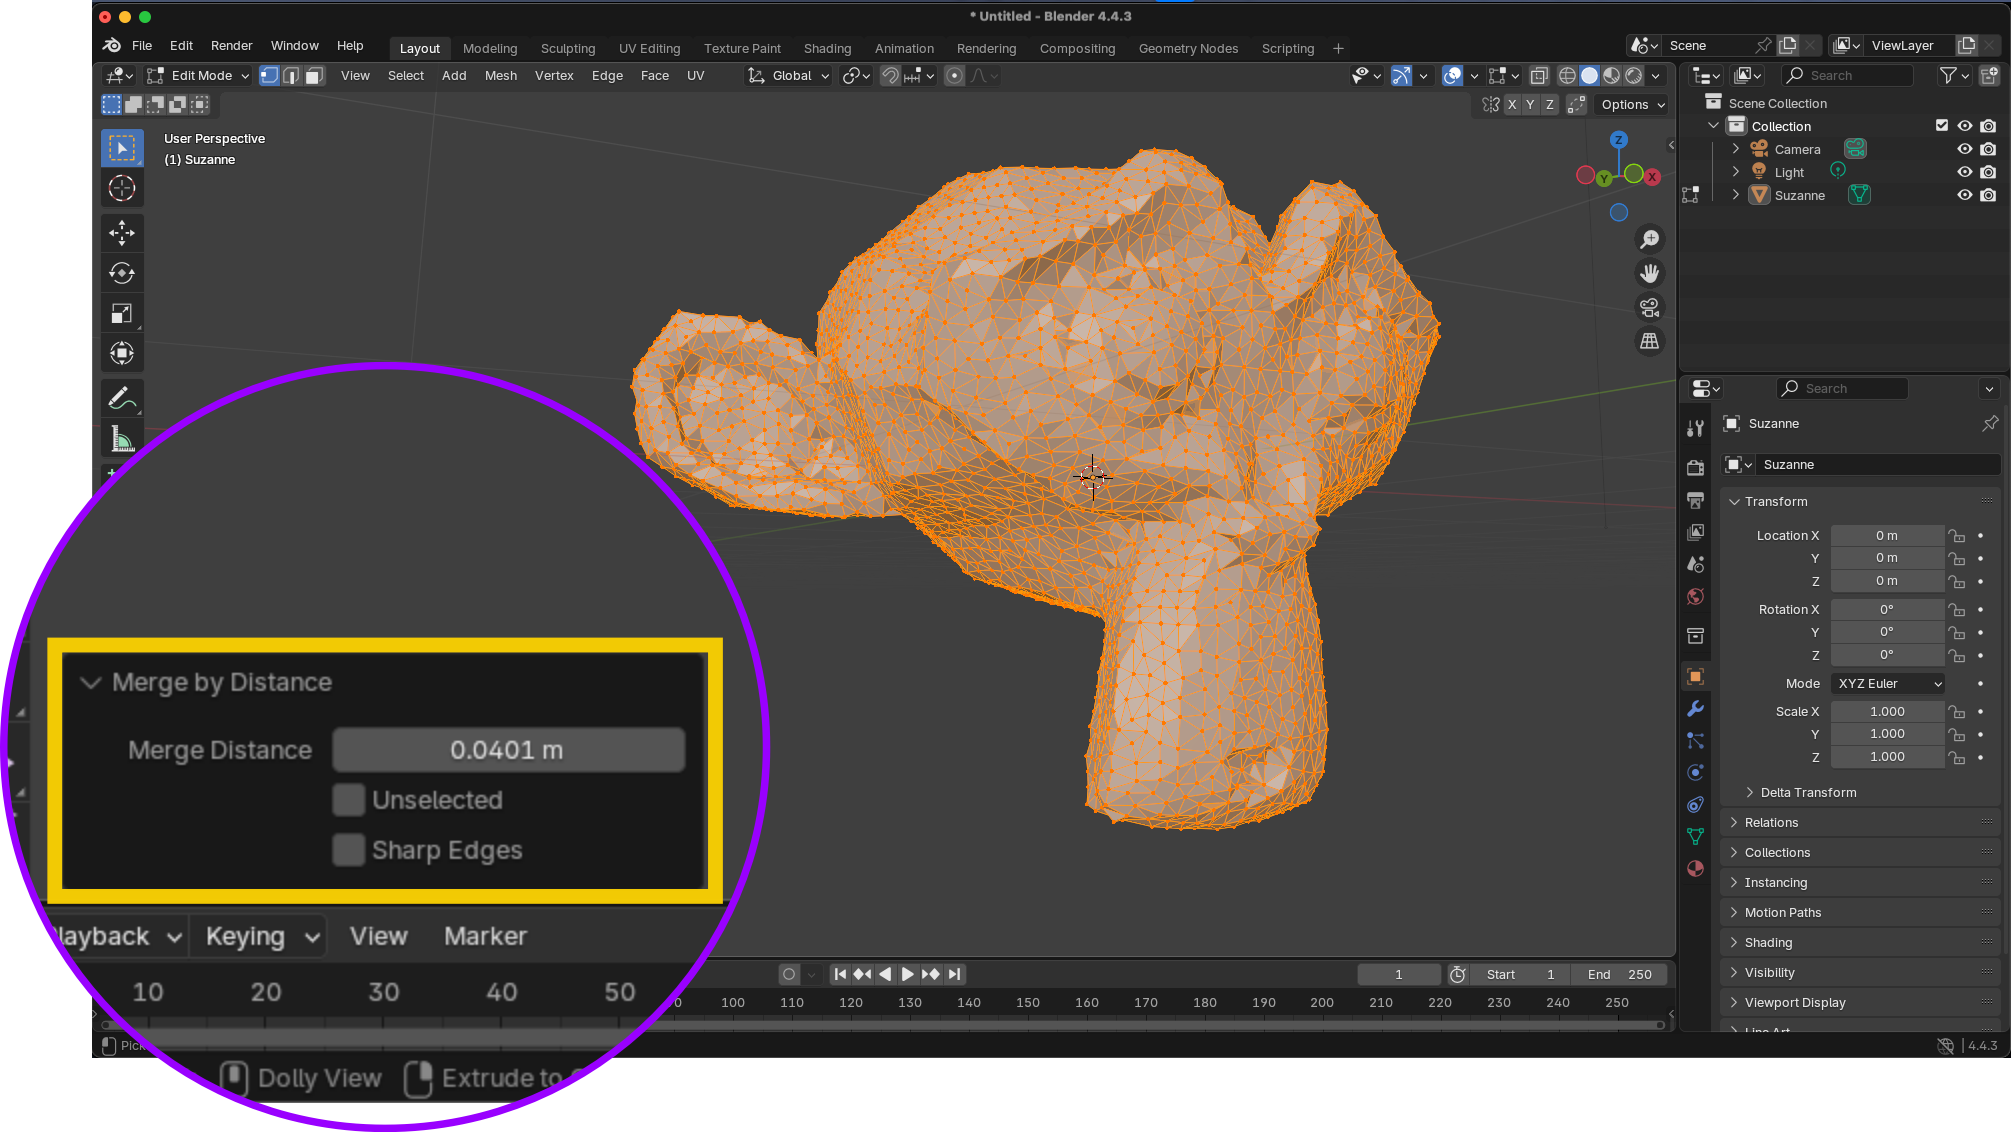The height and width of the screenshot is (1132, 2011).
Task: Expand the Relations panel
Action: coord(1735,823)
